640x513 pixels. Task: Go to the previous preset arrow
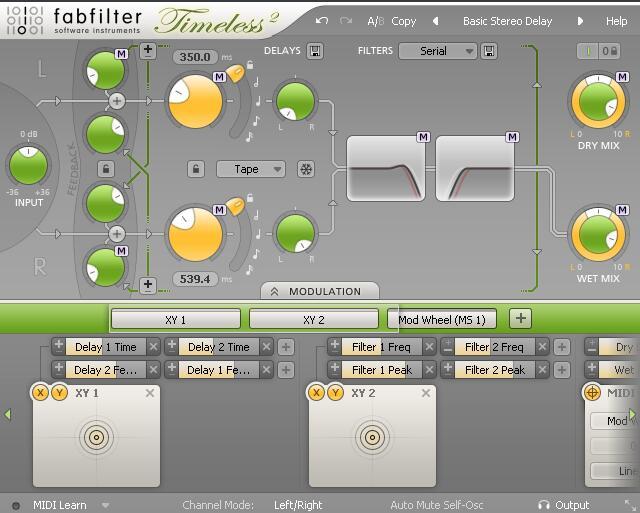(436, 21)
